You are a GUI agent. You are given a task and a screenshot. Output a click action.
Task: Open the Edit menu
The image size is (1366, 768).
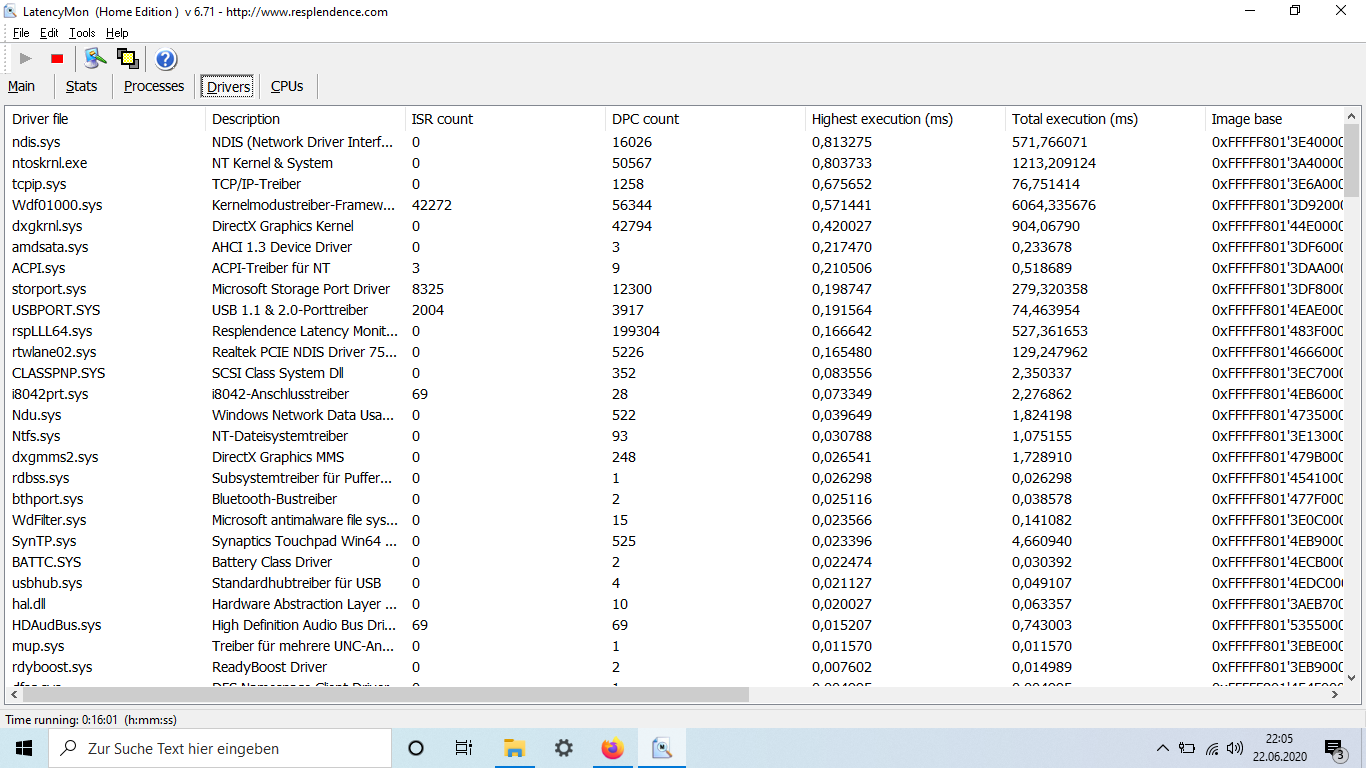point(49,33)
